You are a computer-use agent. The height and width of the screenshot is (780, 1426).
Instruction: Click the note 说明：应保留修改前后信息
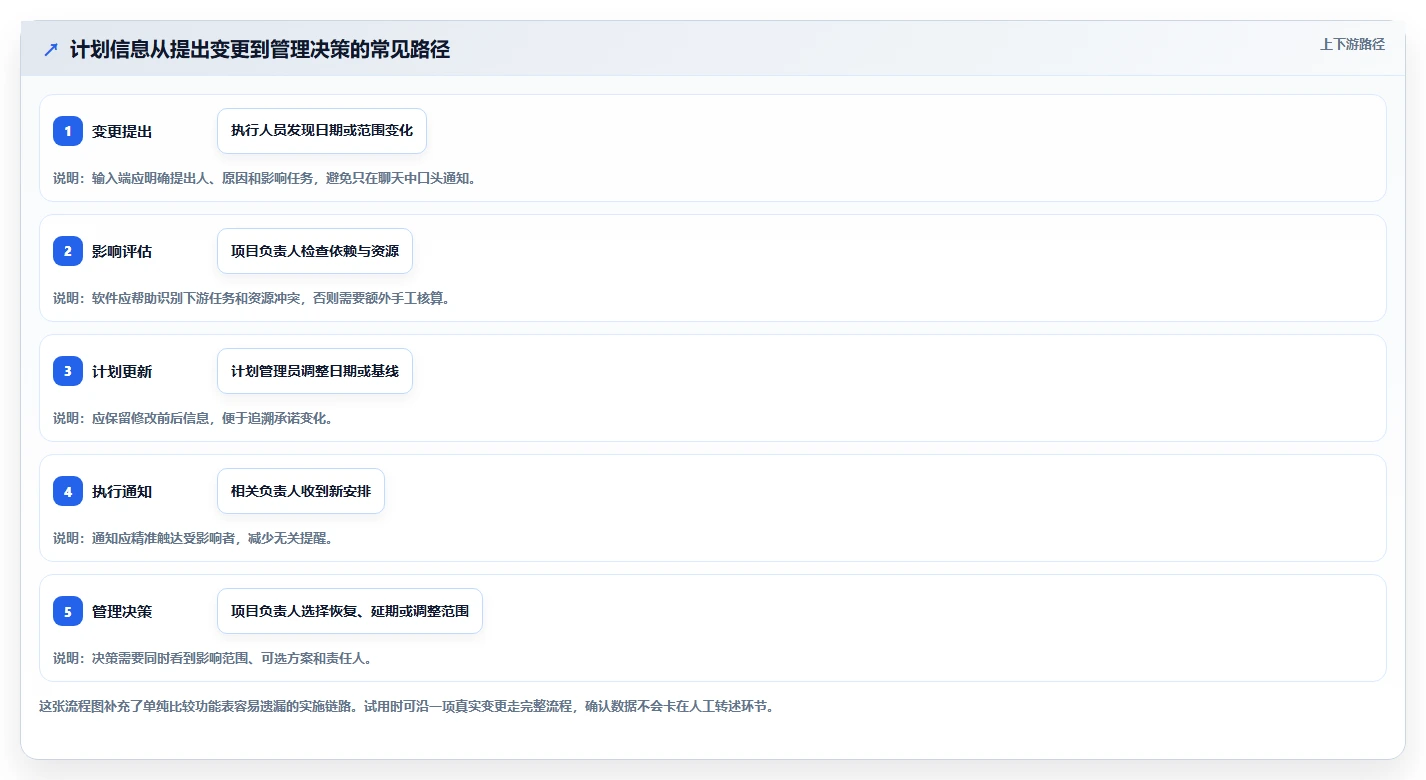click(192, 418)
